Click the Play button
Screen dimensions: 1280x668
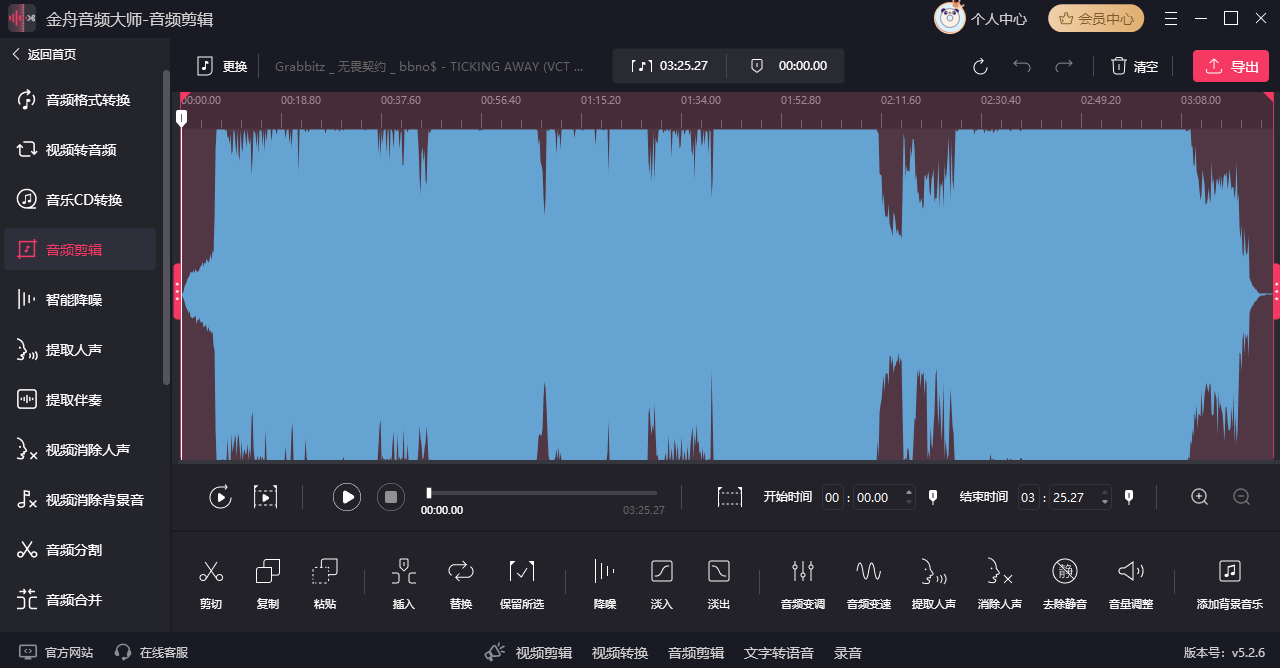click(x=347, y=497)
